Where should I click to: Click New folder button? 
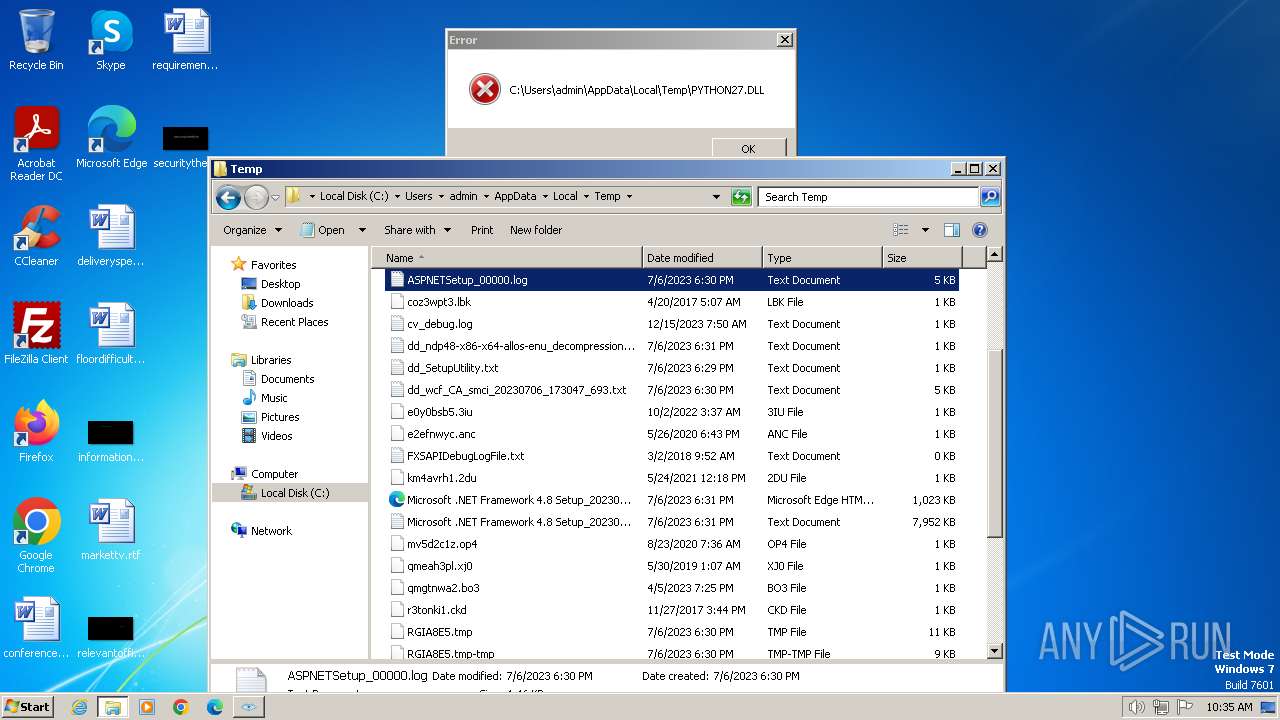coord(536,230)
